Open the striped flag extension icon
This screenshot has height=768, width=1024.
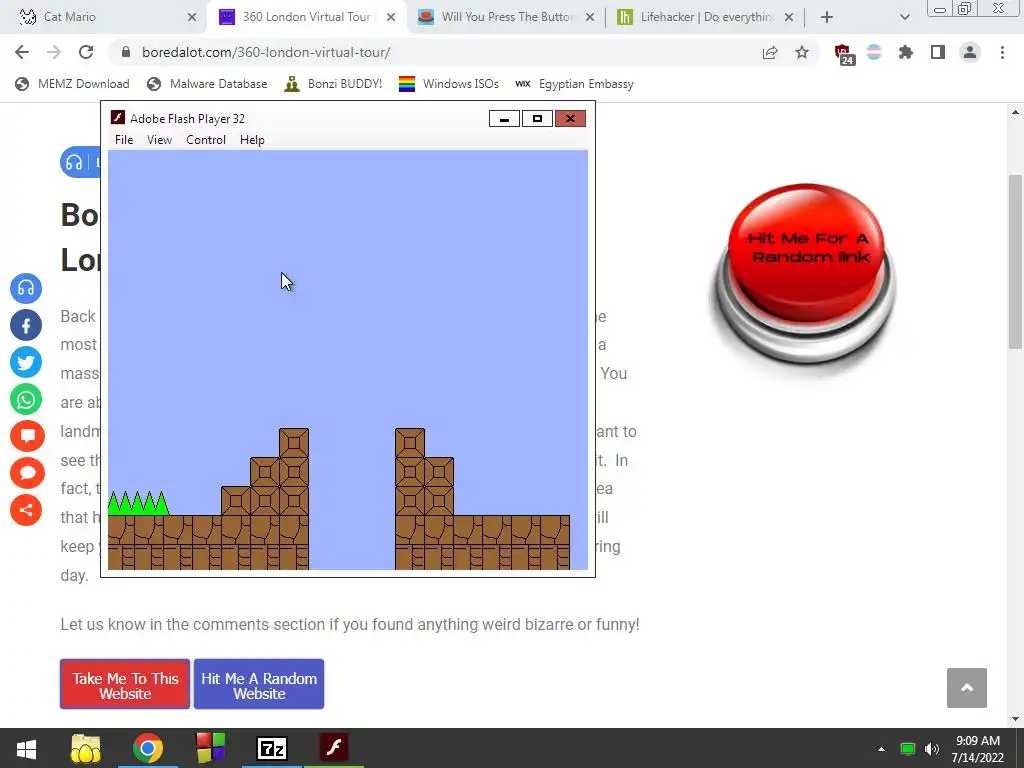point(874,52)
